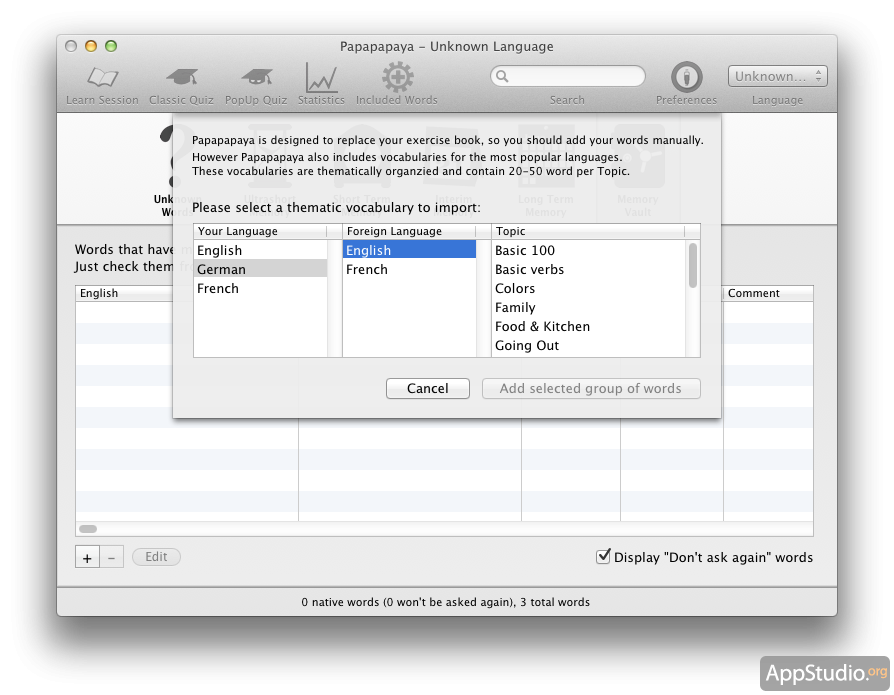Select French in Foreign Language list
This screenshot has height=695, width=894.
[x=409, y=269]
